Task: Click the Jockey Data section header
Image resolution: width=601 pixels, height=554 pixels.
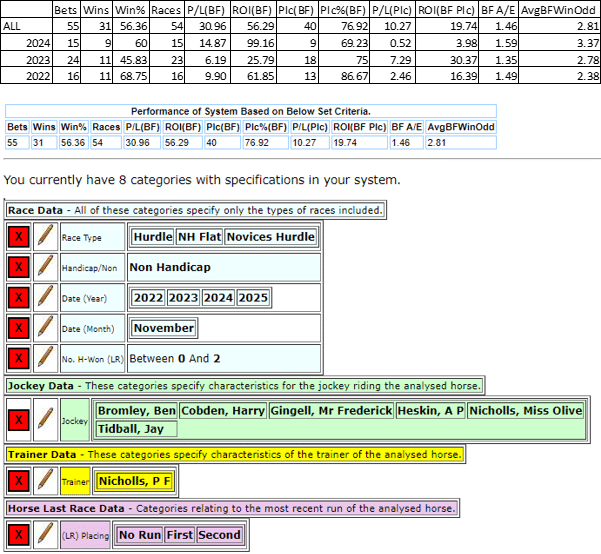Action: click(245, 386)
